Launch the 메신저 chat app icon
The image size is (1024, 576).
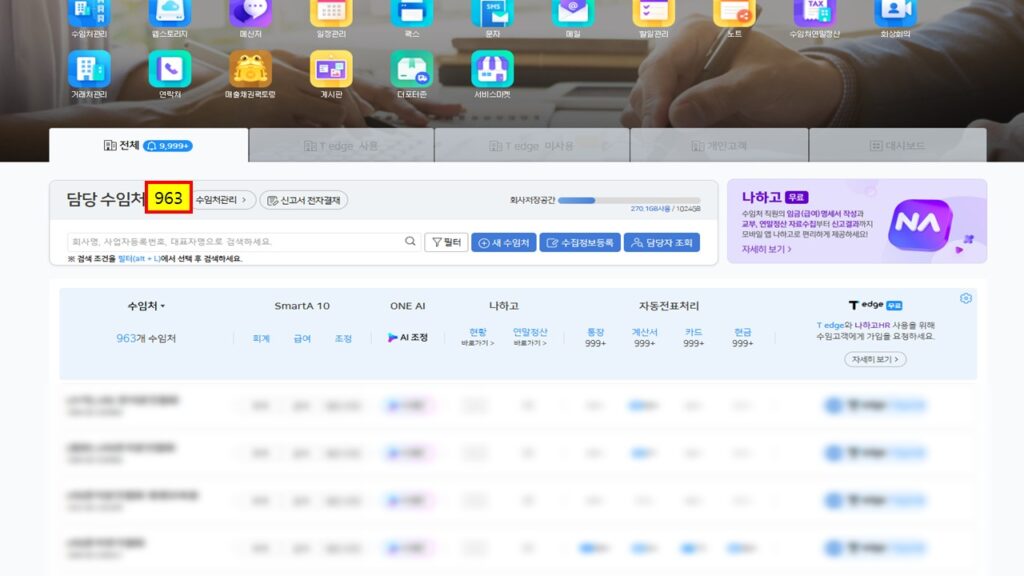(x=250, y=12)
